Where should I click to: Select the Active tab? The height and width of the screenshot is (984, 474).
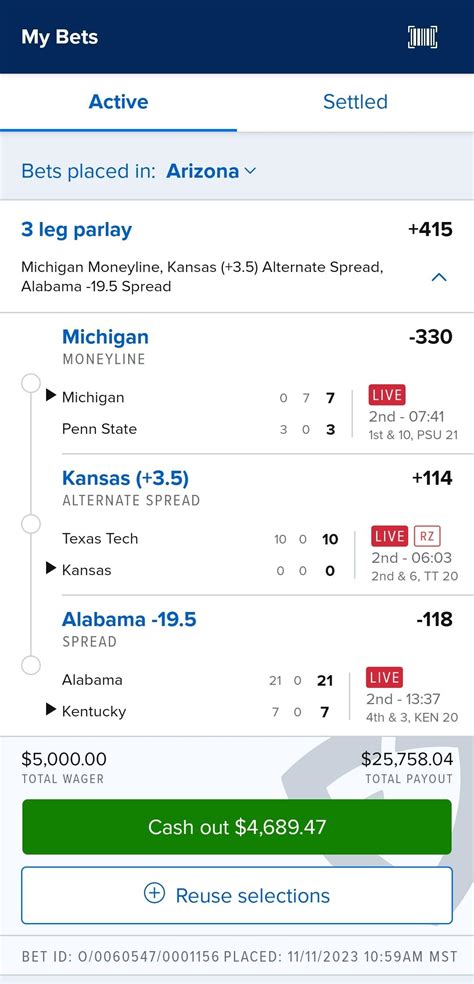pyautogui.click(x=119, y=102)
